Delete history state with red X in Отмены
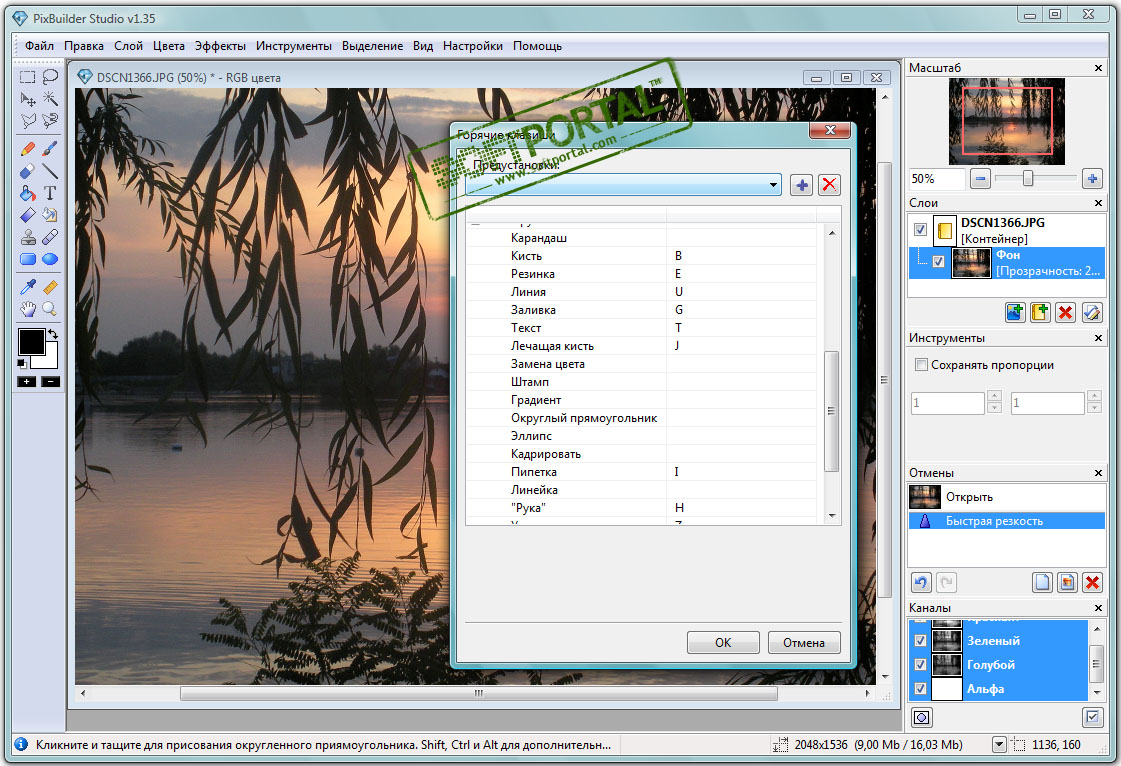This screenshot has width=1121, height=766. 1092,583
